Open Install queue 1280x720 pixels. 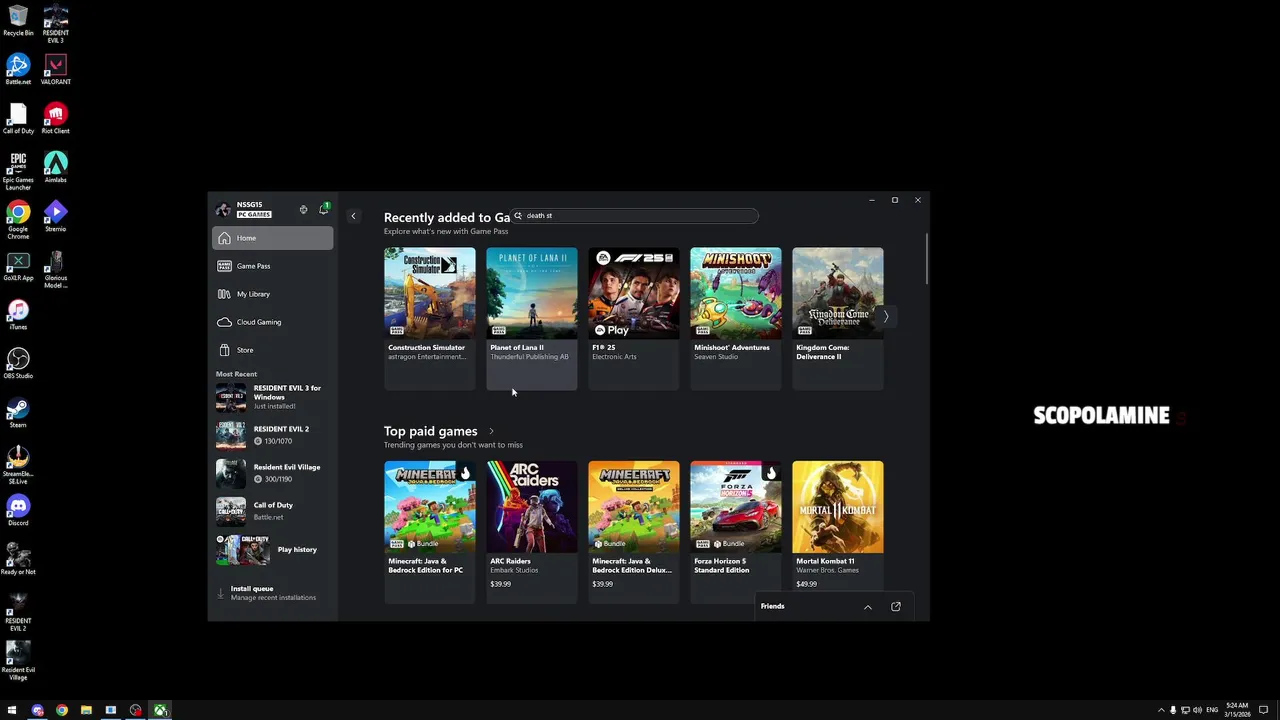[x=272, y=593]
